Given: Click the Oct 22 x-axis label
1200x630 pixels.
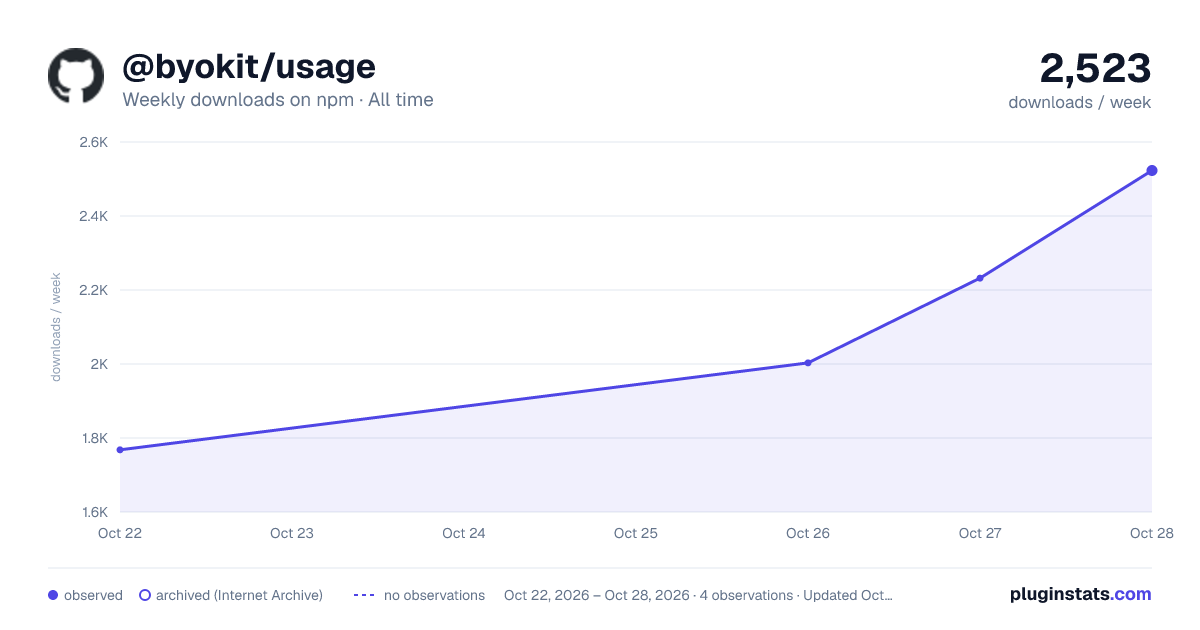Looking at the screenshot, I should coord(120,533).
